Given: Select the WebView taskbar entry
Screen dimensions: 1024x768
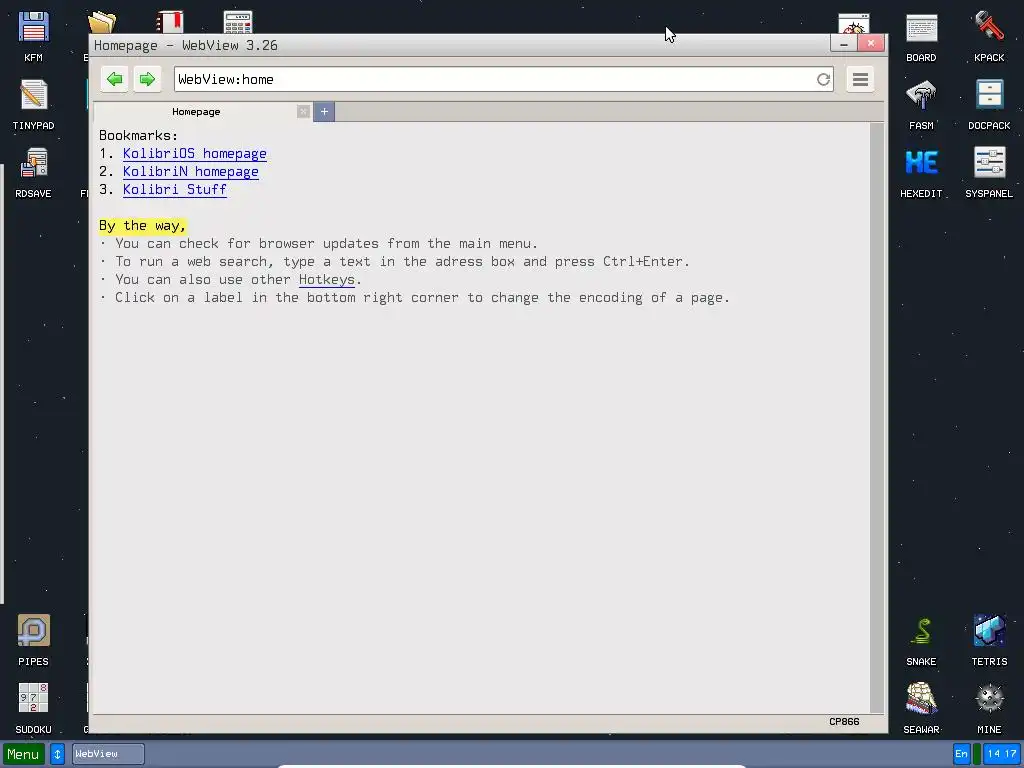Looking at the screenshot, I should [x=108, y=754].
